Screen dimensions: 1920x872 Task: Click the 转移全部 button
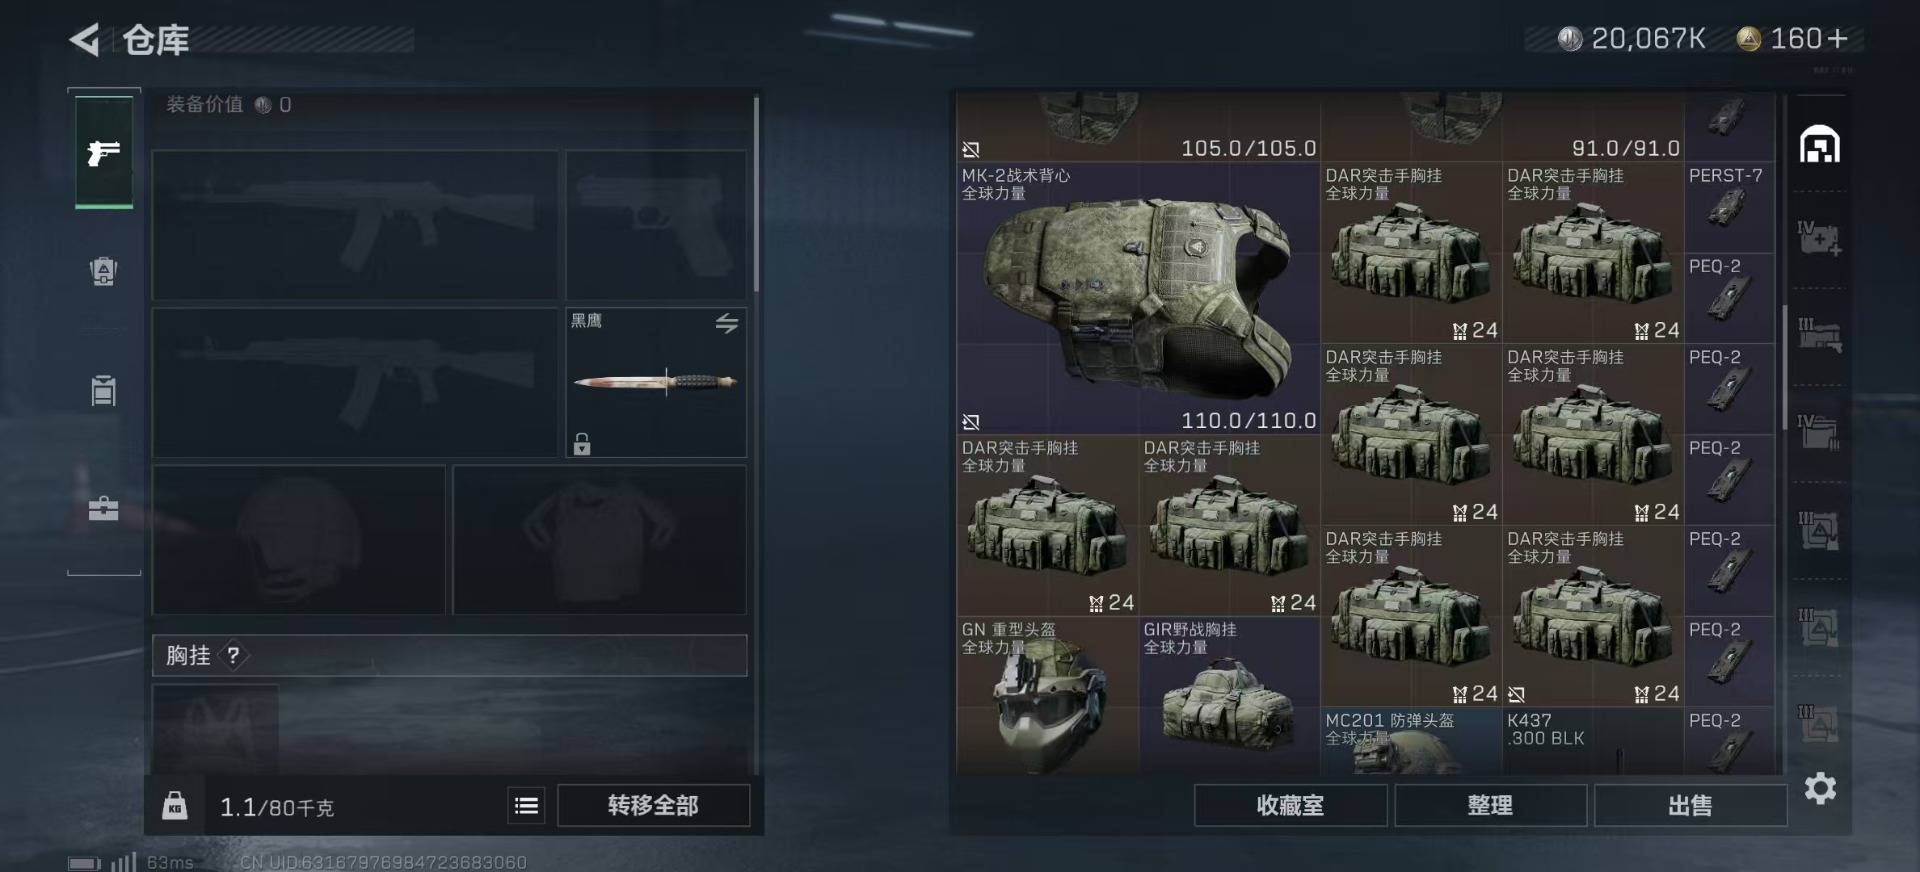pyautogui.click(x=653, y=805)
